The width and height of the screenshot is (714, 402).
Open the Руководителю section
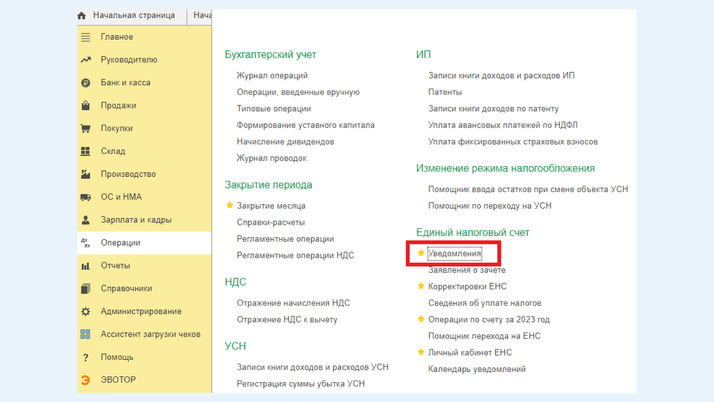129,60
